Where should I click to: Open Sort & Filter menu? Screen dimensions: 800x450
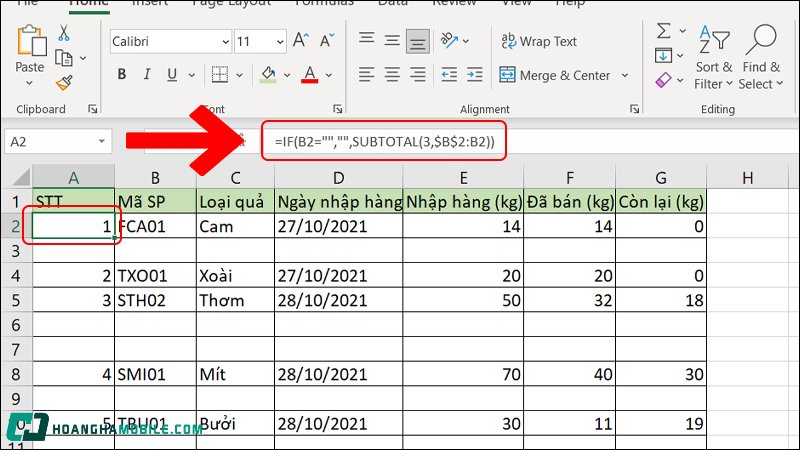coord(713,57)
